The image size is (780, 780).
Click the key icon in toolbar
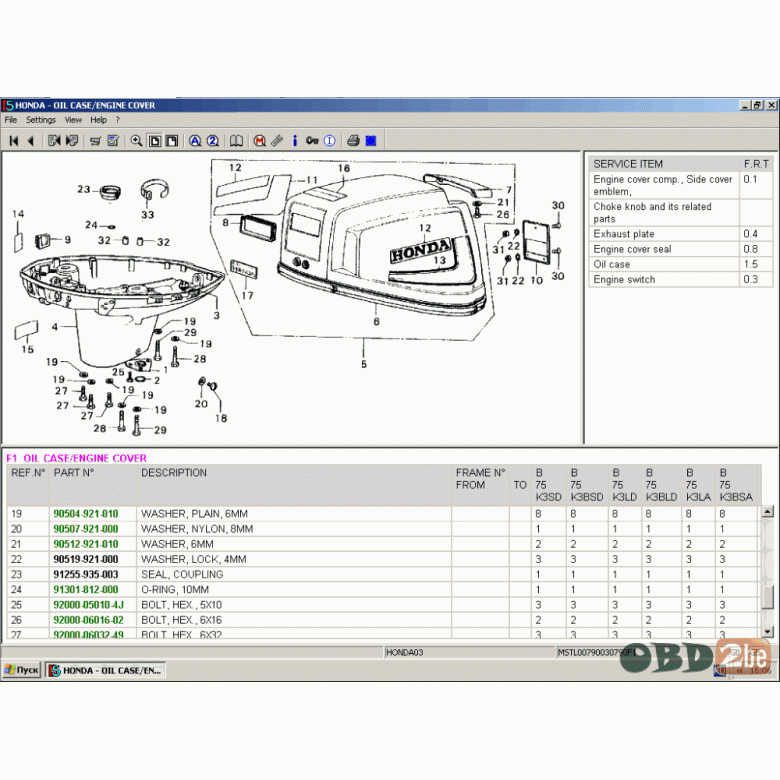[312, 141]
